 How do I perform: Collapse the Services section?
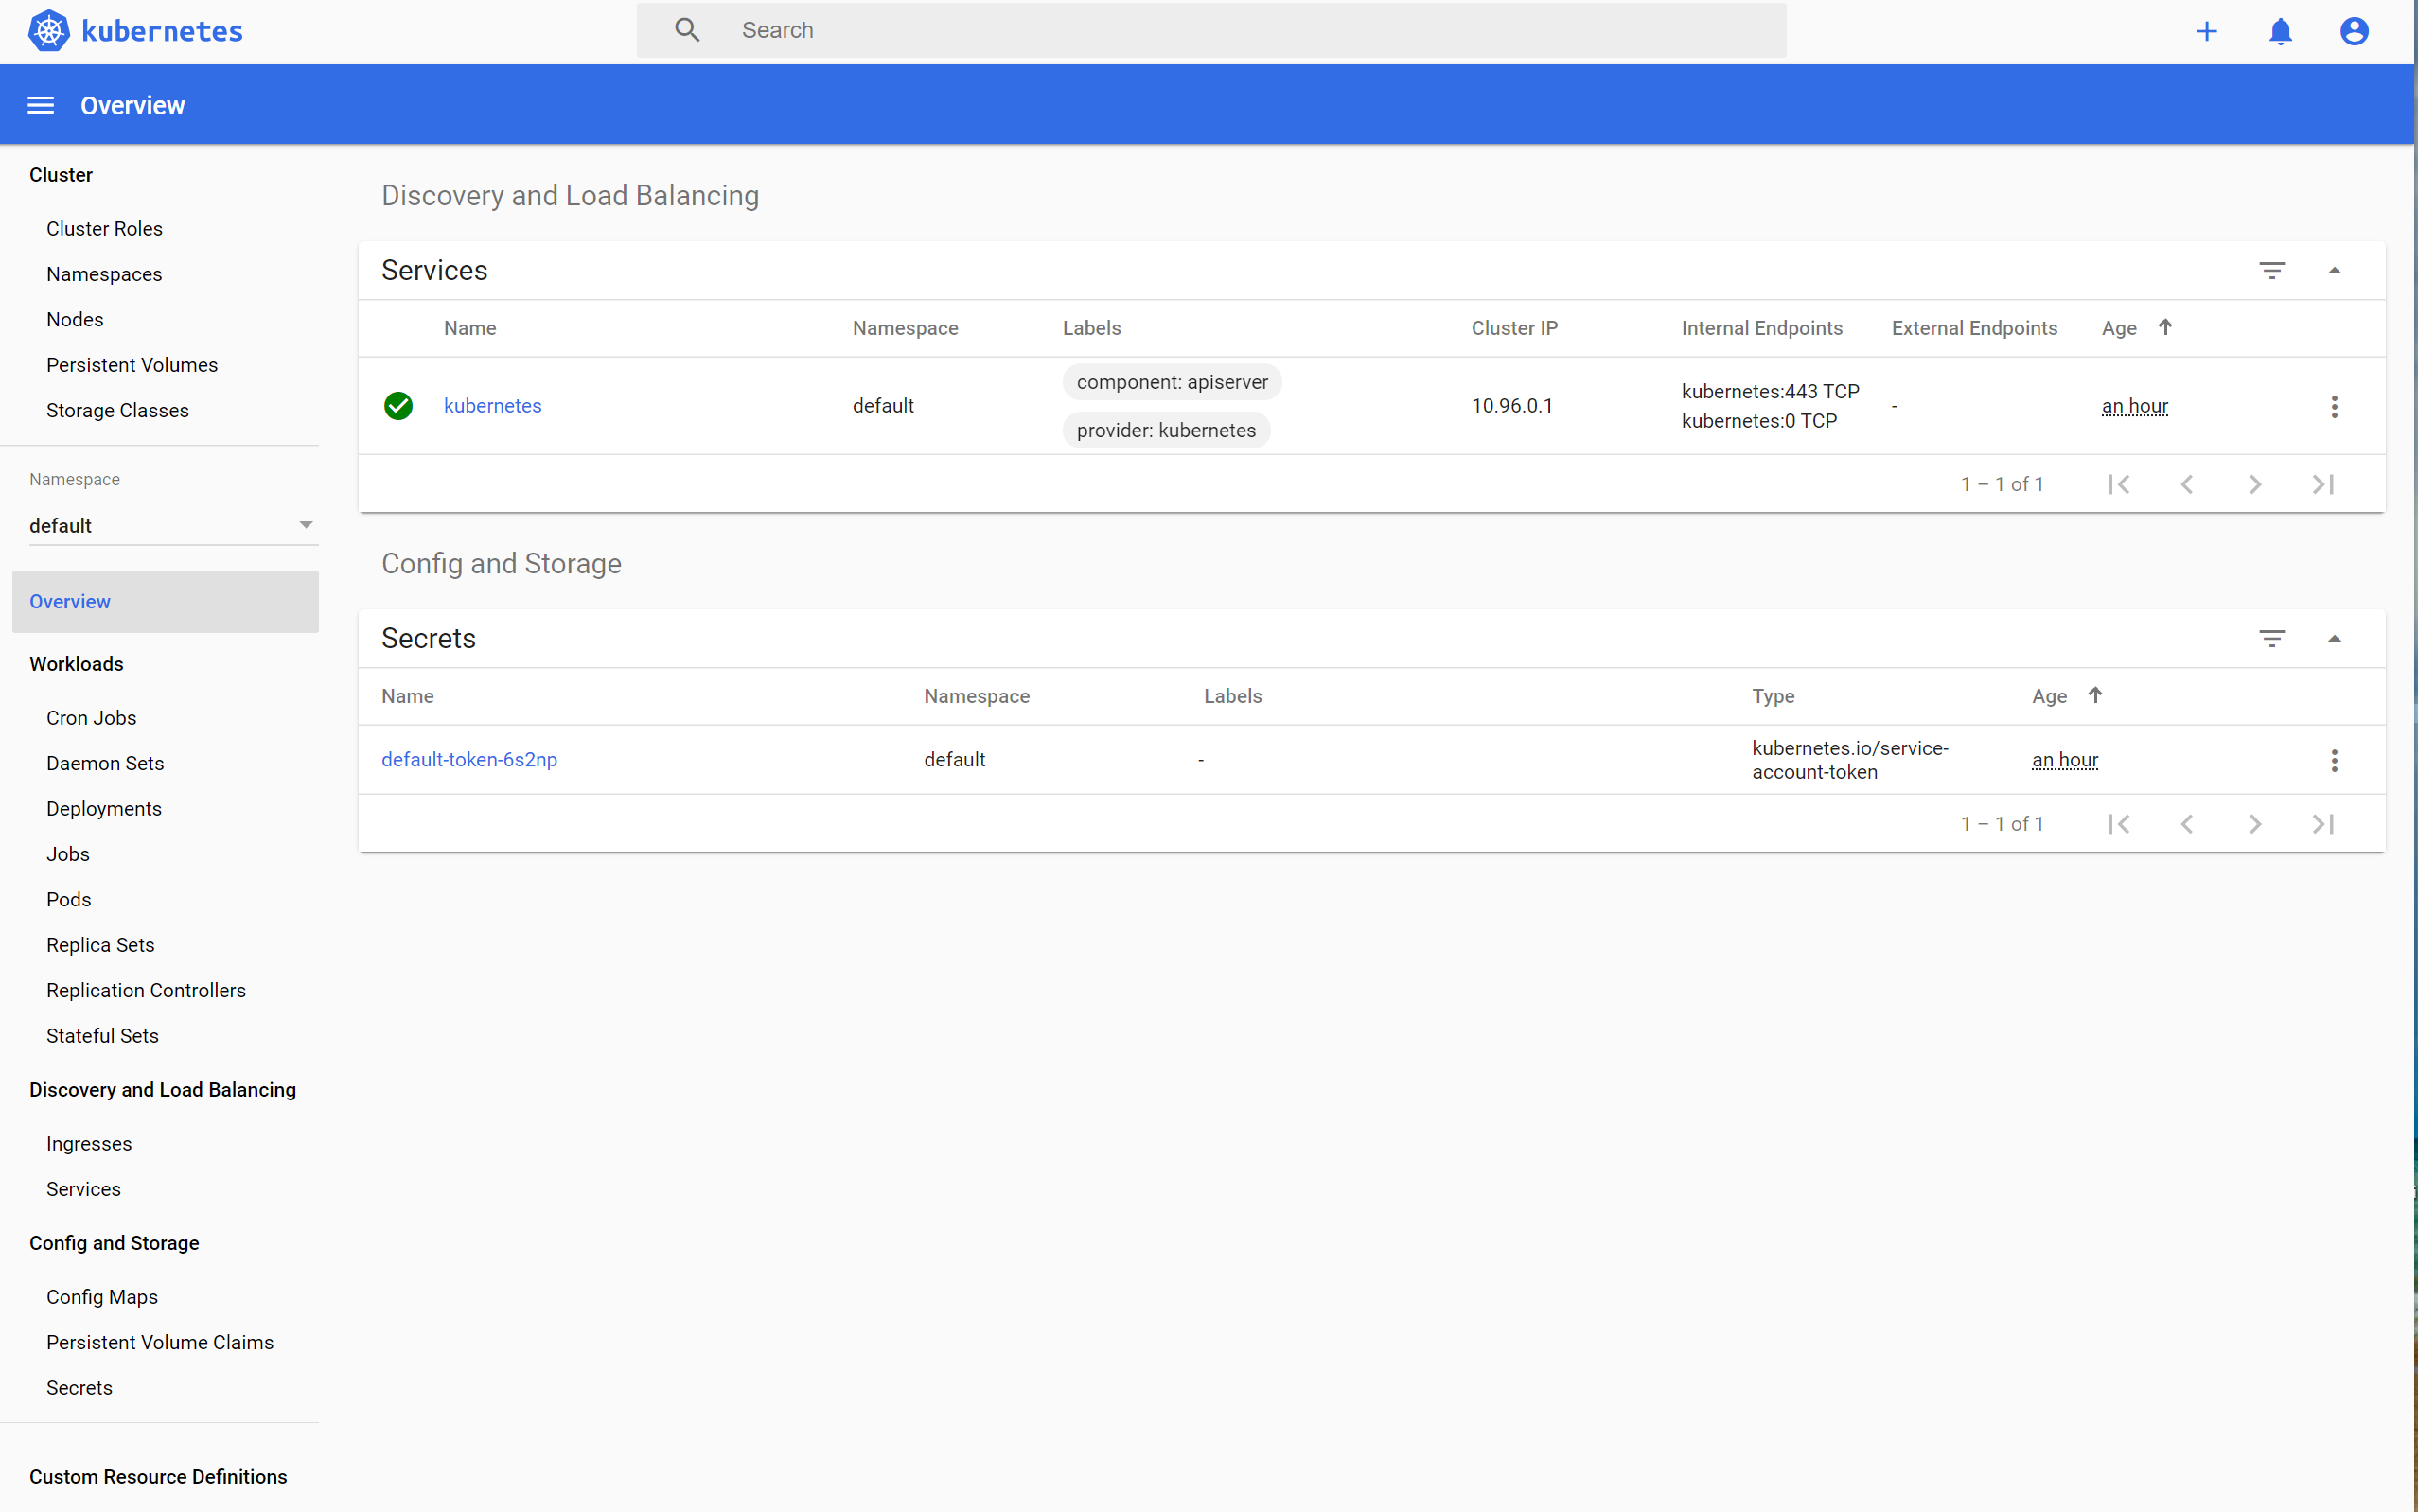(x=2335, y=270)
